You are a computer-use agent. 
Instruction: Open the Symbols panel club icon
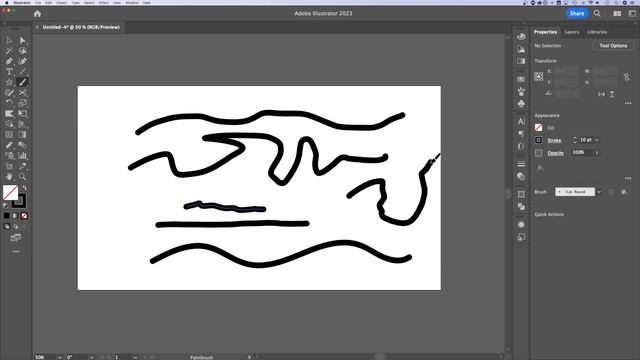pos(521,104)
